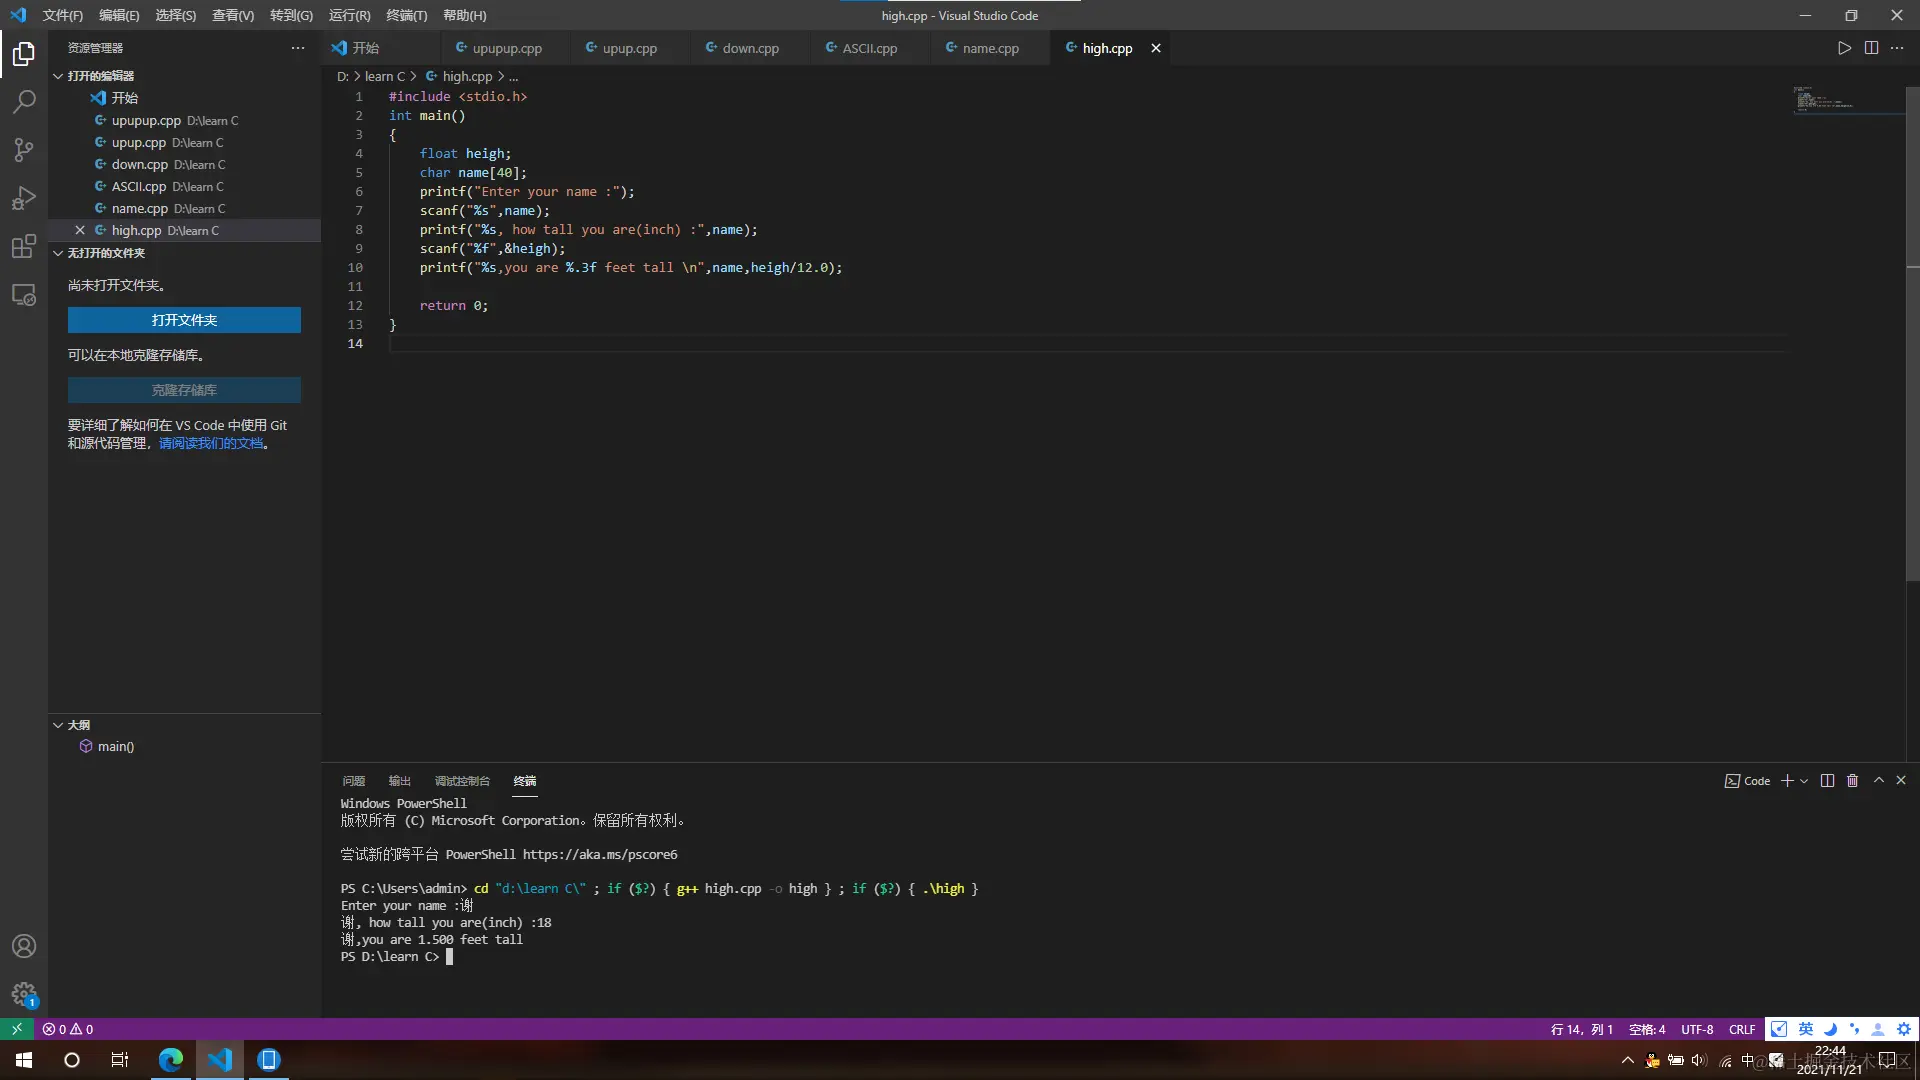The width and height of the screenshot is (1920, 1080).
Task: Open the Source Control view icon
Action: point(24,150)
